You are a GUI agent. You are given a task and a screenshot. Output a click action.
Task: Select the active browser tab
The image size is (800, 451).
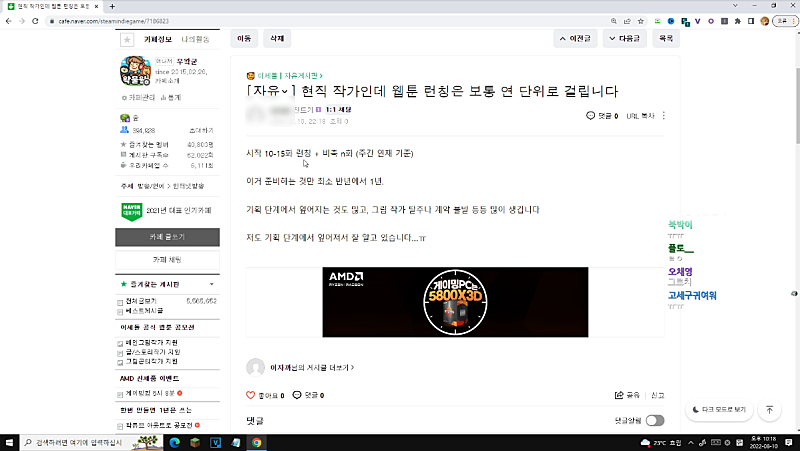click(54, 6)
